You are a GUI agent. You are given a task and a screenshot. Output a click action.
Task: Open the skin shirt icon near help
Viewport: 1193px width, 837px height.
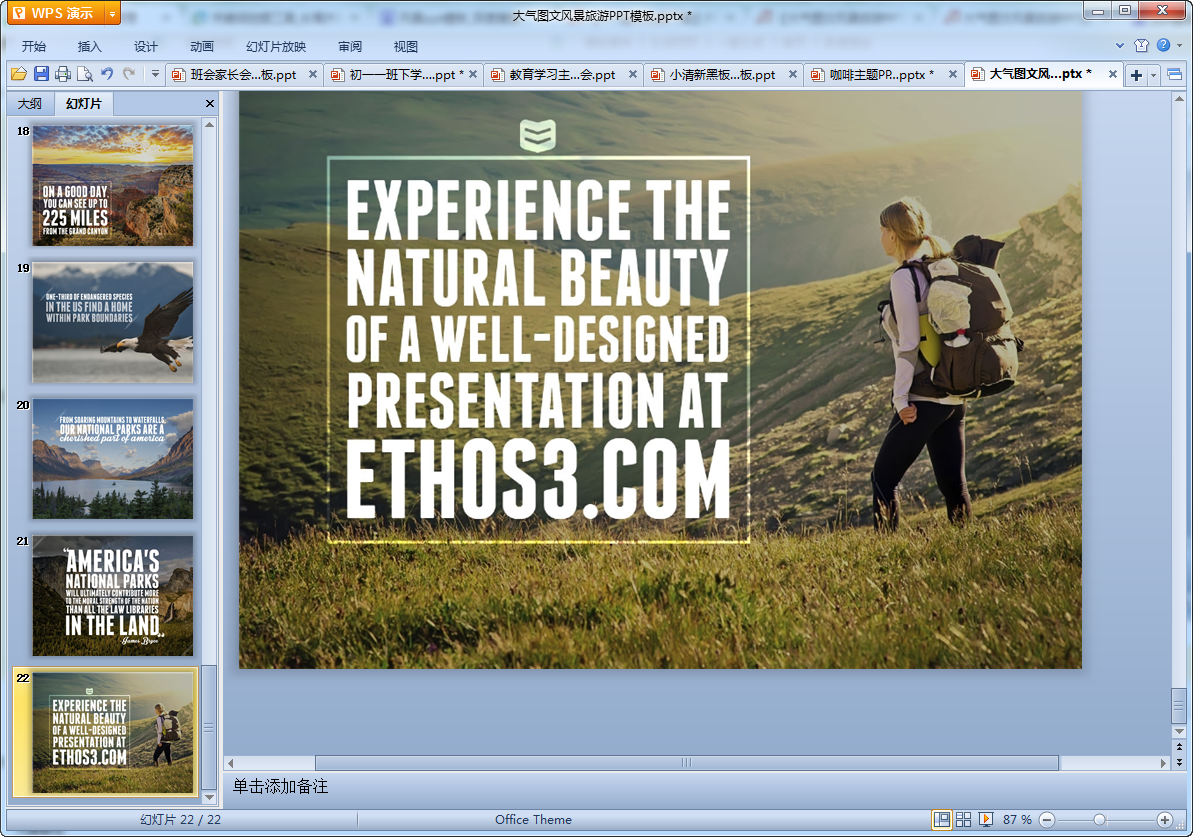click(1141, 46)
